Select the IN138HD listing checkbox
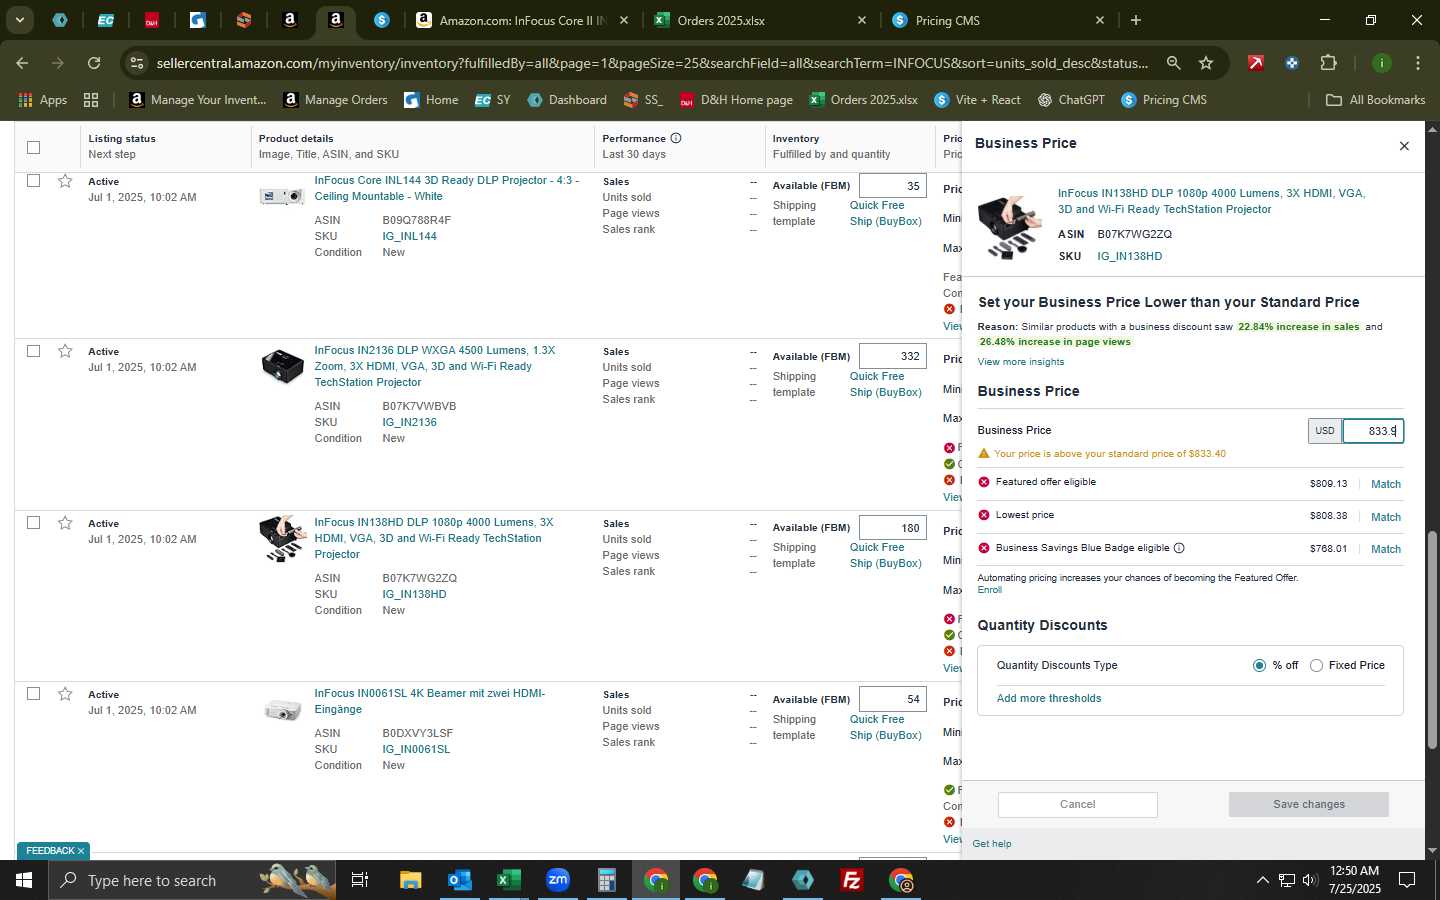 pos(33,523)
